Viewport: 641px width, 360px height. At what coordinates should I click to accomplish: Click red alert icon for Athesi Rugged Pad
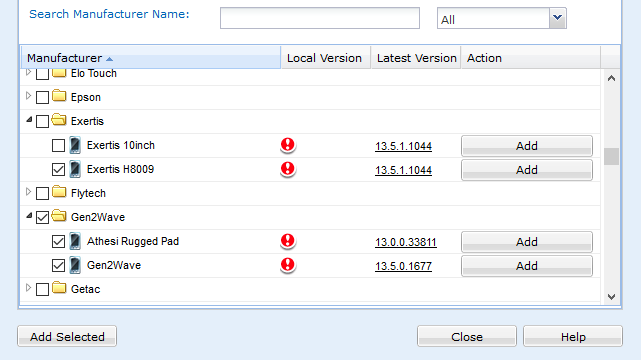click(x=288, y=241)
